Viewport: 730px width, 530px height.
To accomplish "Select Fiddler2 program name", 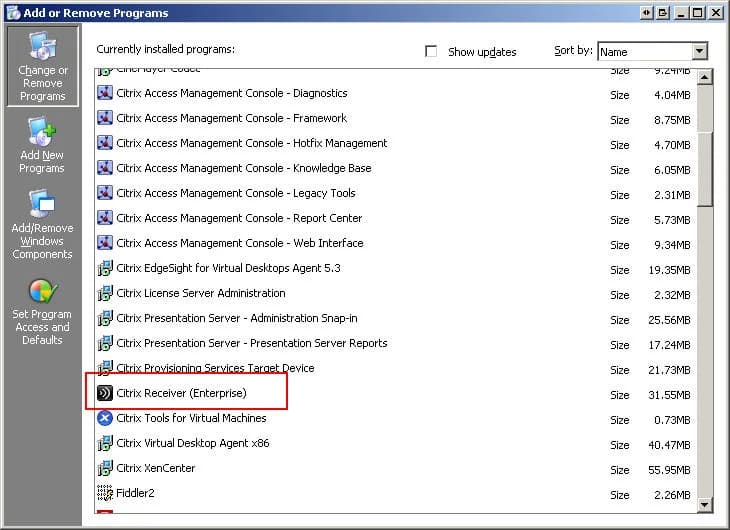I will [135, 493].
